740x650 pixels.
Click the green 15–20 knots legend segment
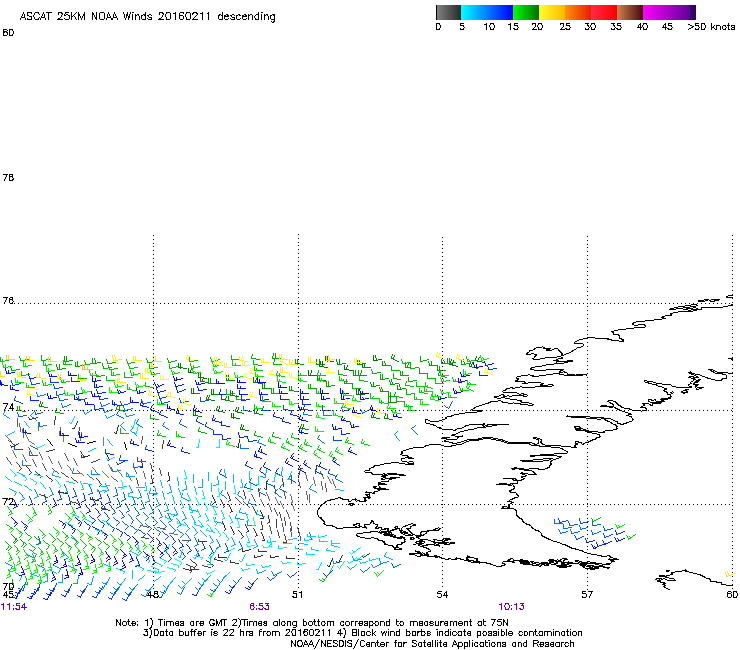(526, 12)
